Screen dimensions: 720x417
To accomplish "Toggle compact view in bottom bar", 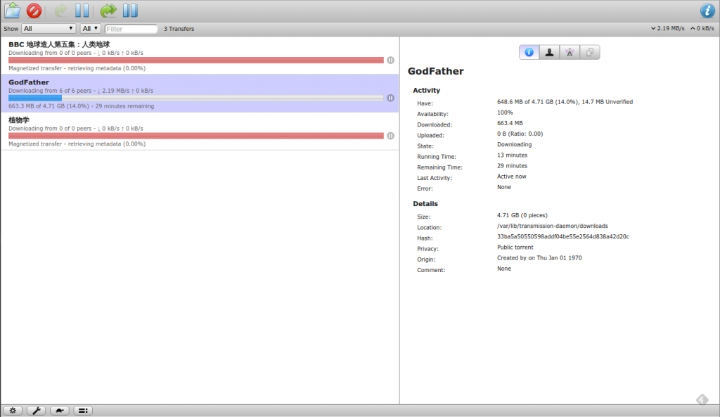I will click(x=84, y=410).
